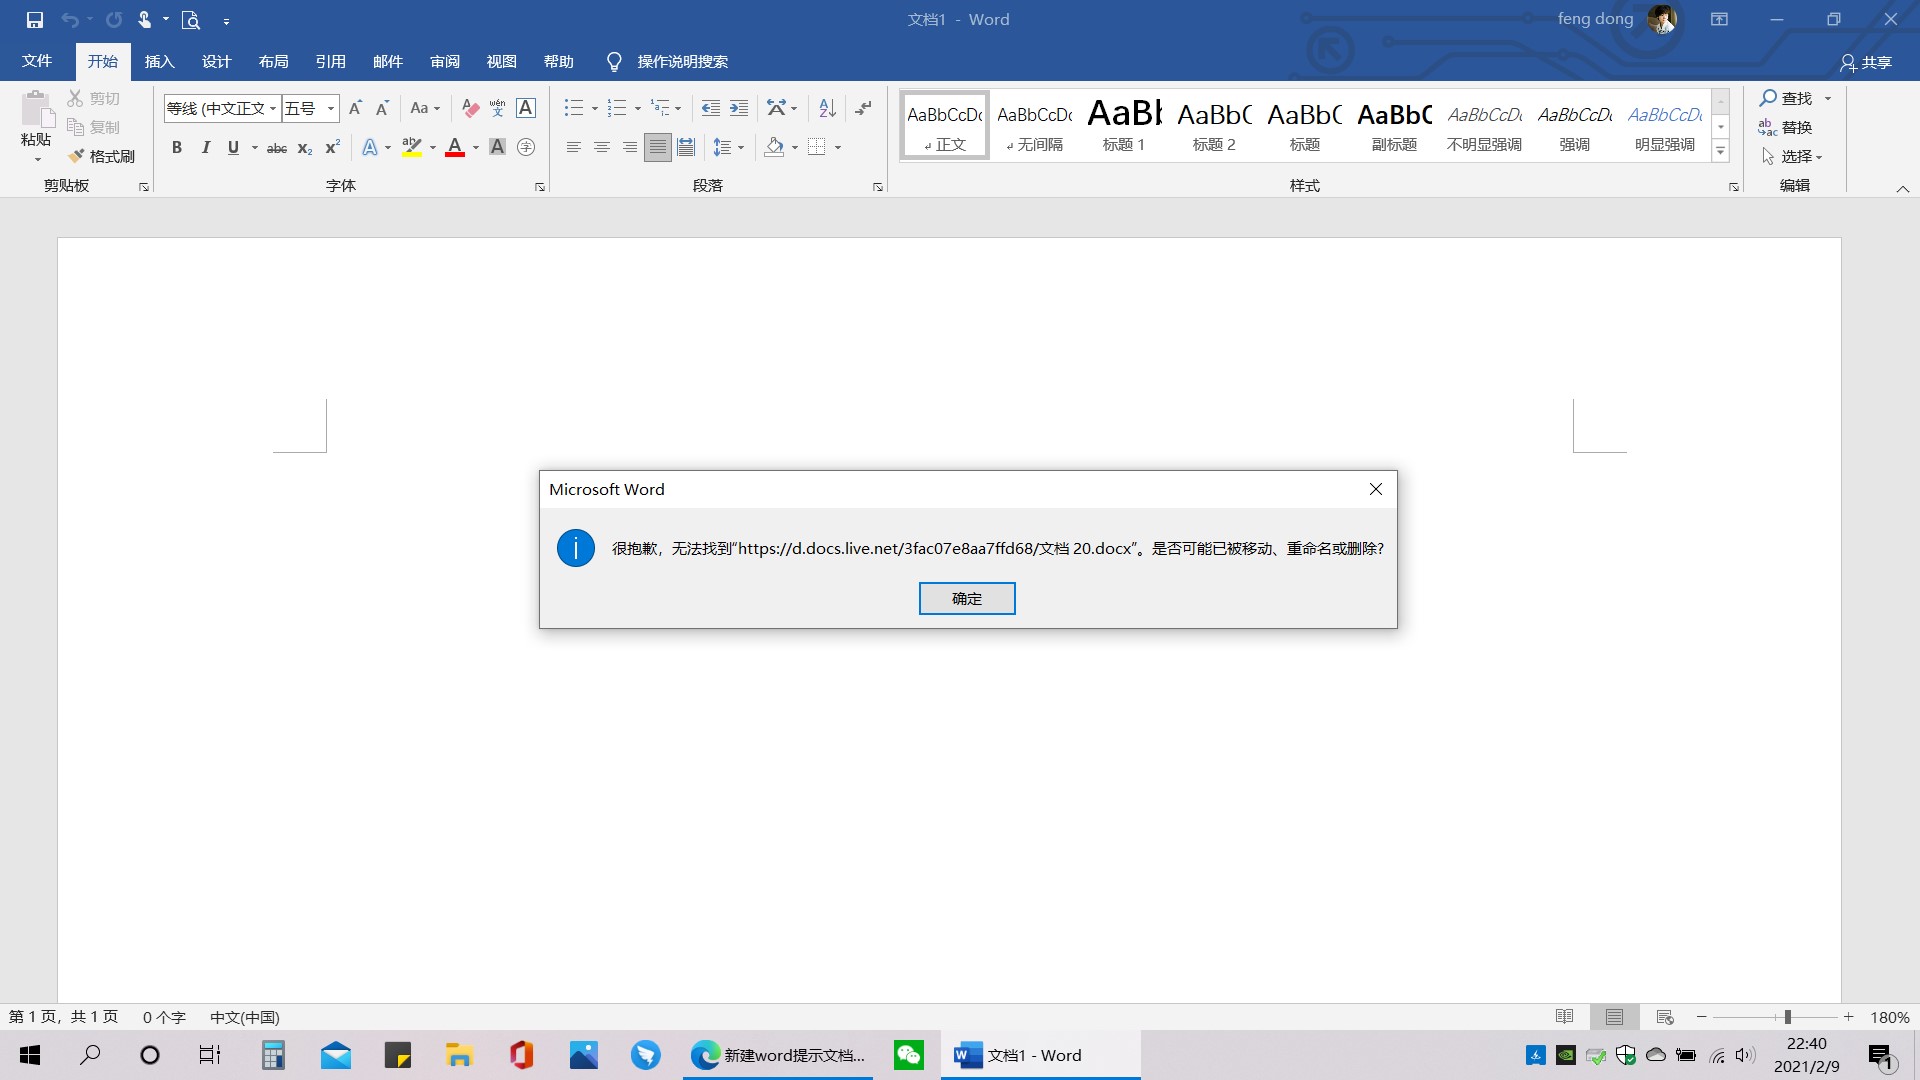Switch to the Review (审阅) tab
The width and height of the screenshot is (1920, 1080).
pyautogui.click(x=444, y=62)
